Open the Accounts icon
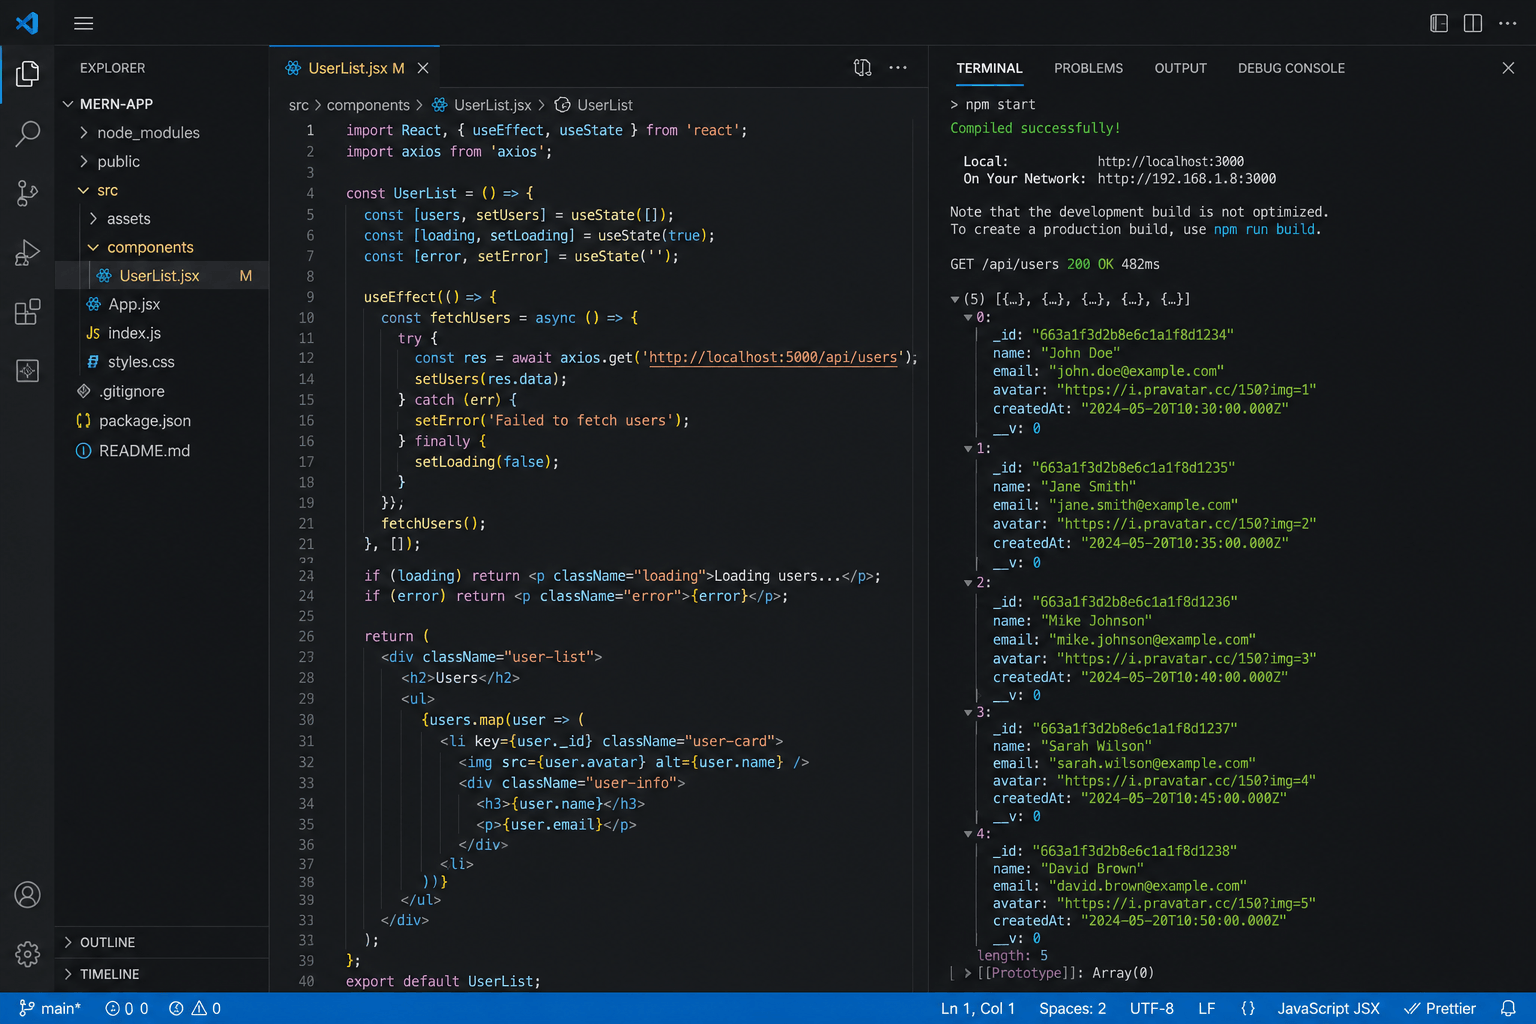The width and height of the screenshot is (1536, 1024). coord(28,895)
